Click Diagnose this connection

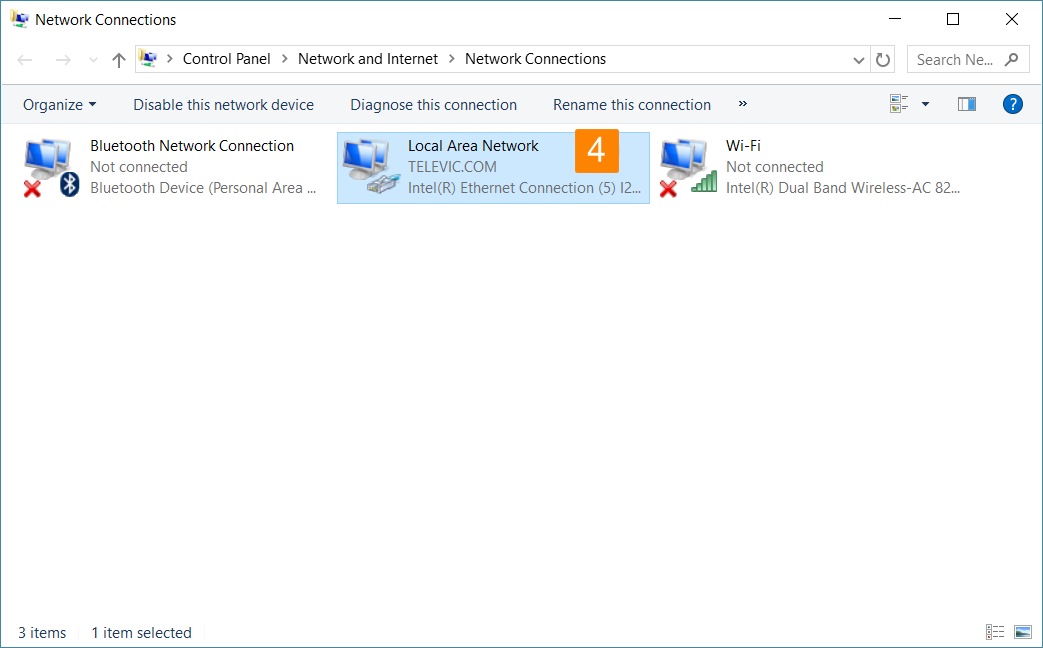433,105
